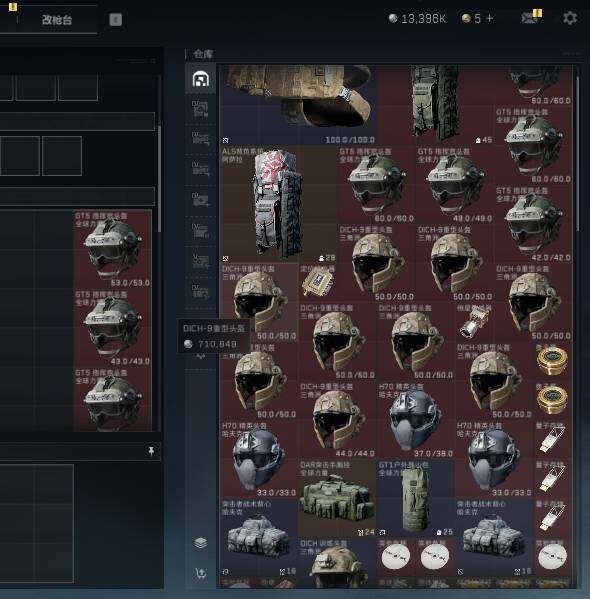Select the main warehouse storage icon

(201, 79)
